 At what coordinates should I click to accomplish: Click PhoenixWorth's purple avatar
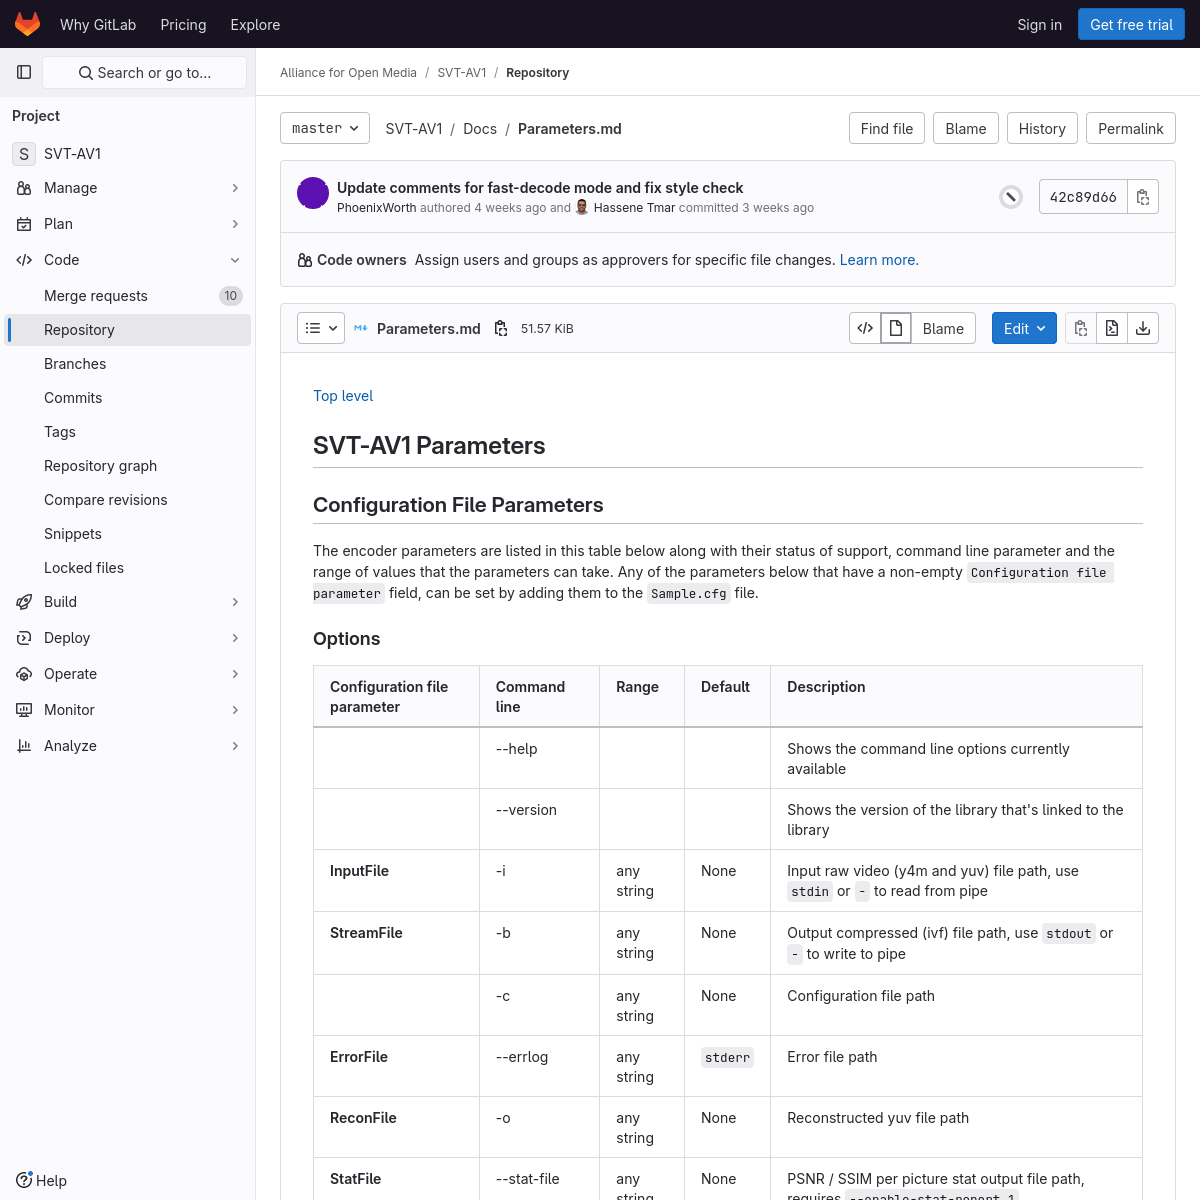pos(313,193)
